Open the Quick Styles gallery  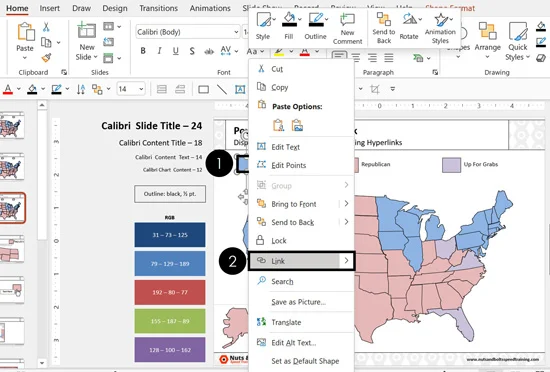518,41
